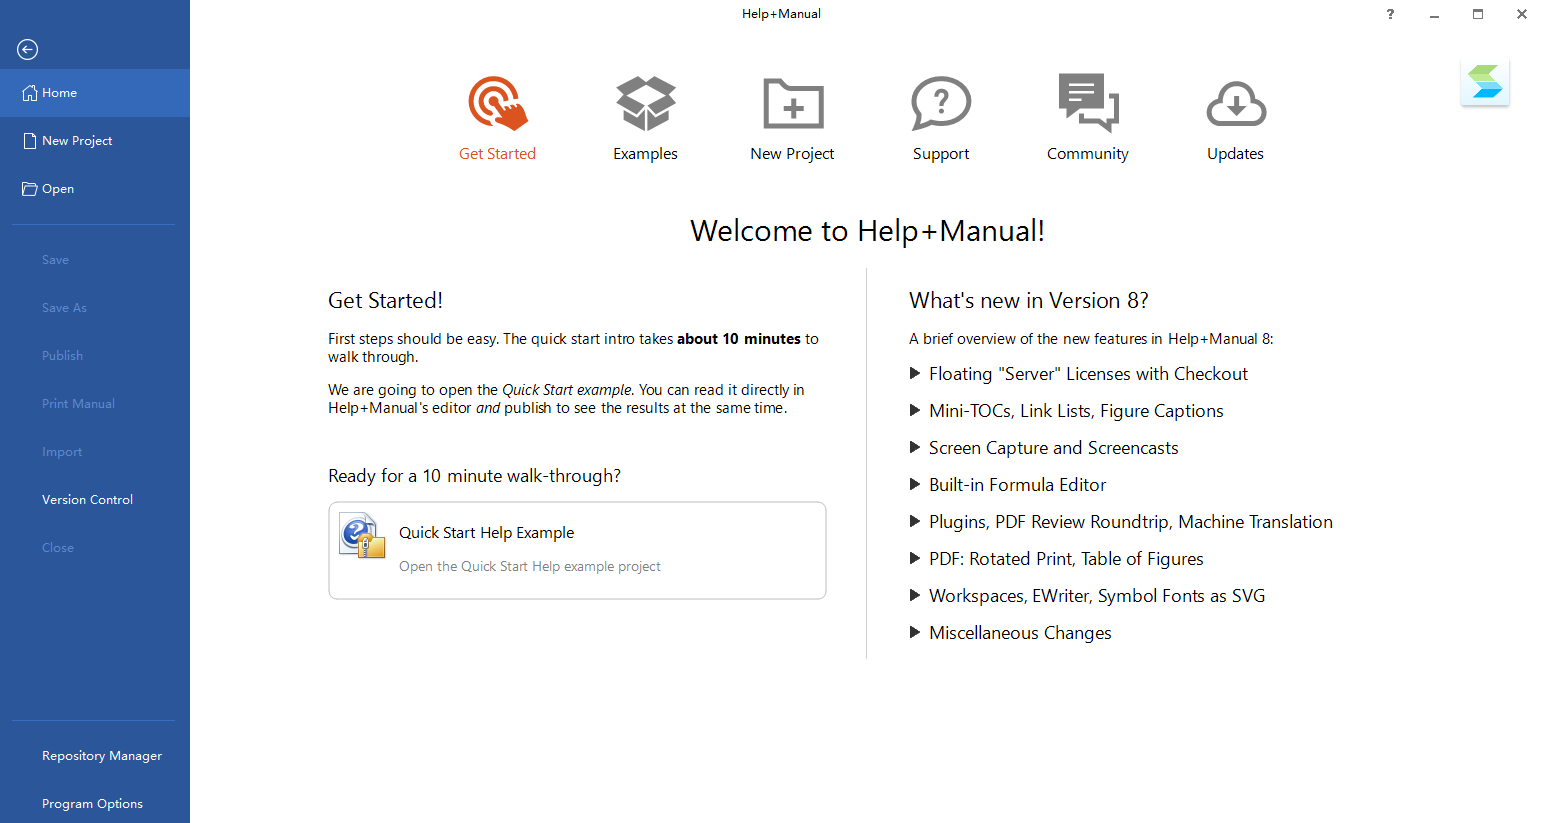Viewport: 1544px width, 823px height.
Task: Open the Updates cloud download icon
Action: 1236,103
